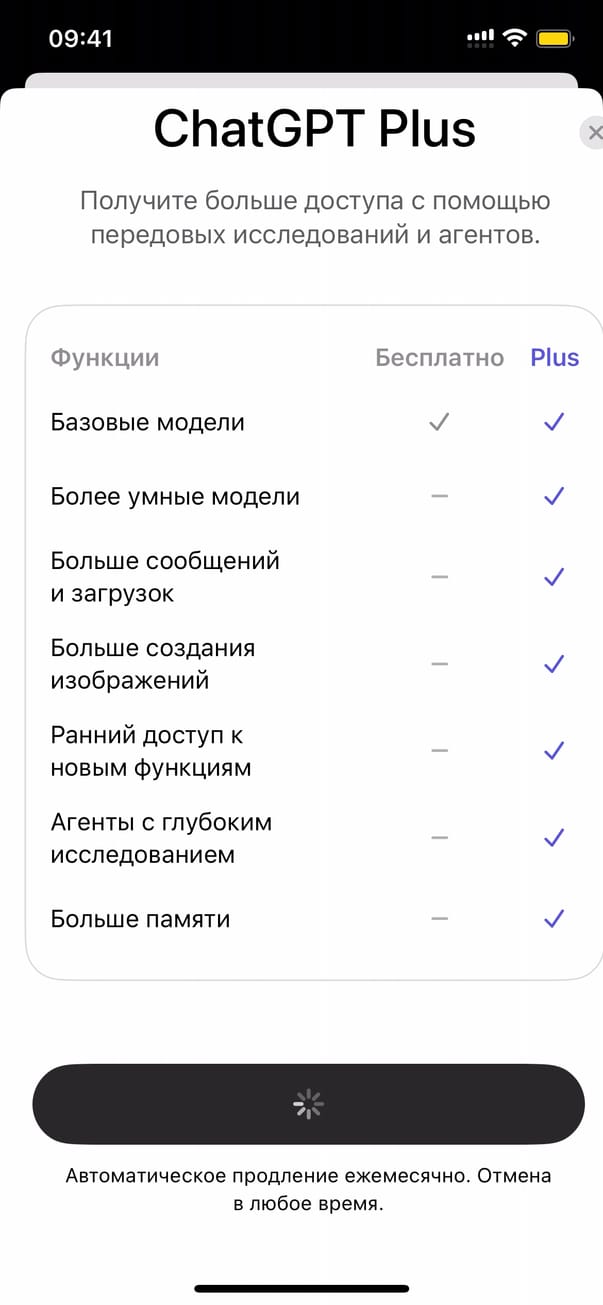The image size is (603, 1305).
Task: Tap the Wi-Fi status icon
Action: 515,39
